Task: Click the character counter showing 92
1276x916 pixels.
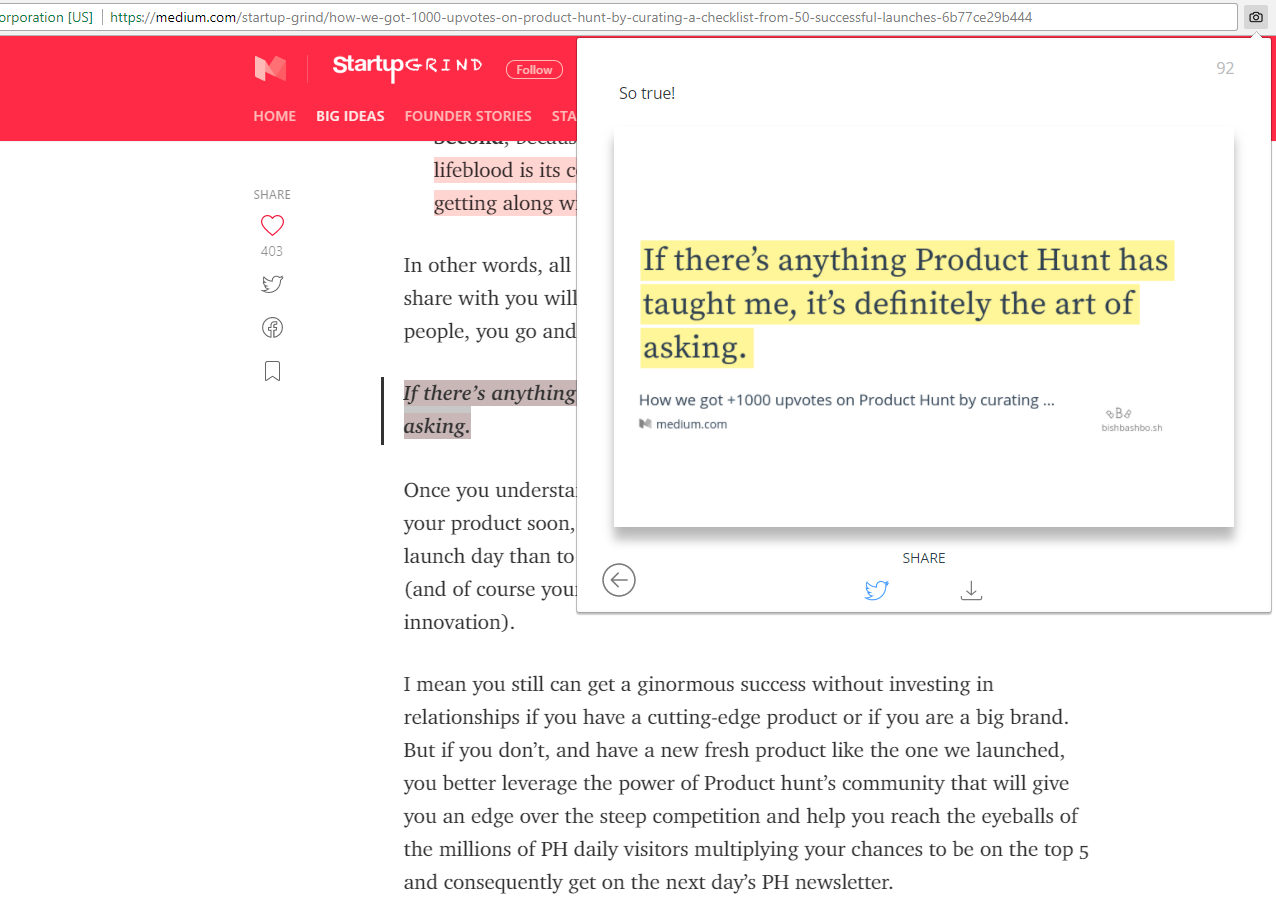Action: click(1225, 68)
